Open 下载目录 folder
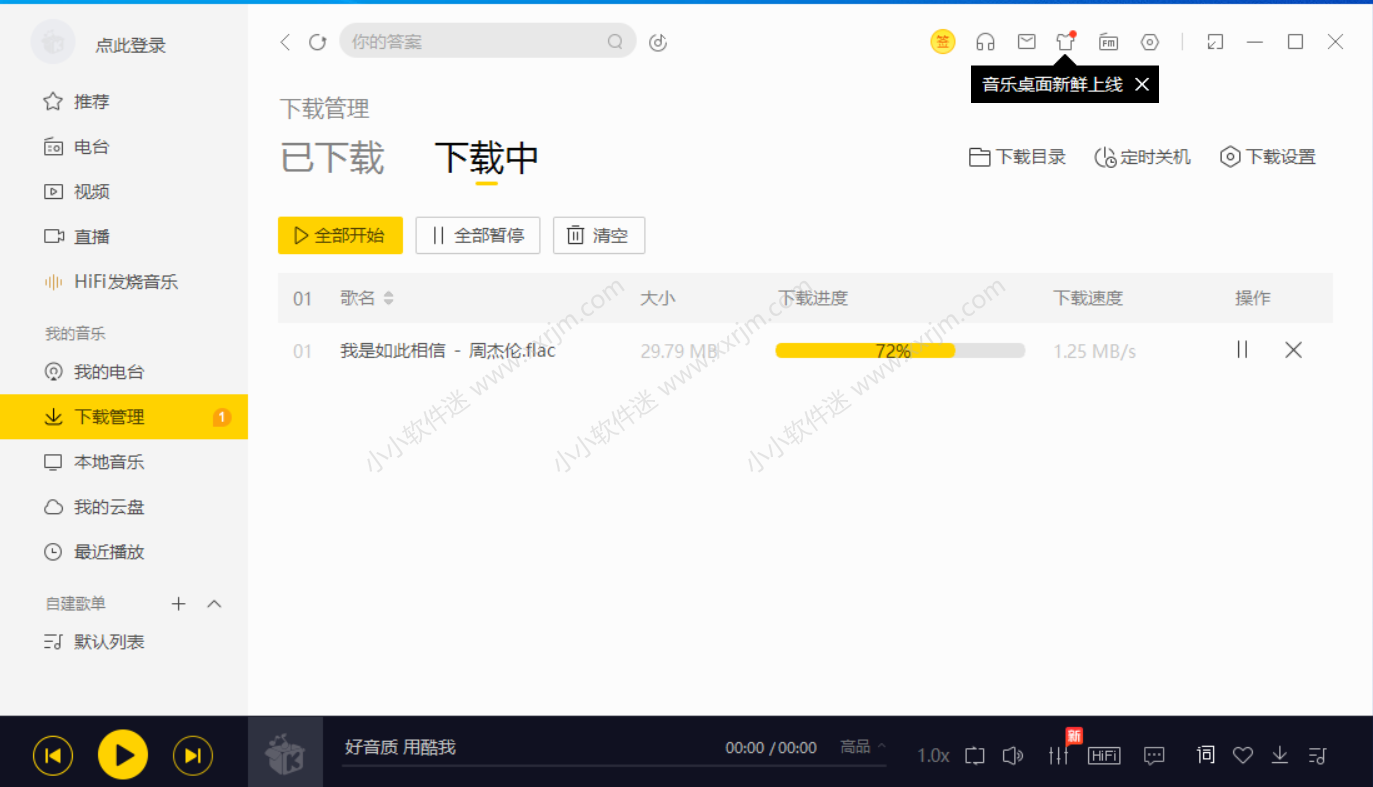This screenshot has height=787, width=1373. (x=1017, y=157)
